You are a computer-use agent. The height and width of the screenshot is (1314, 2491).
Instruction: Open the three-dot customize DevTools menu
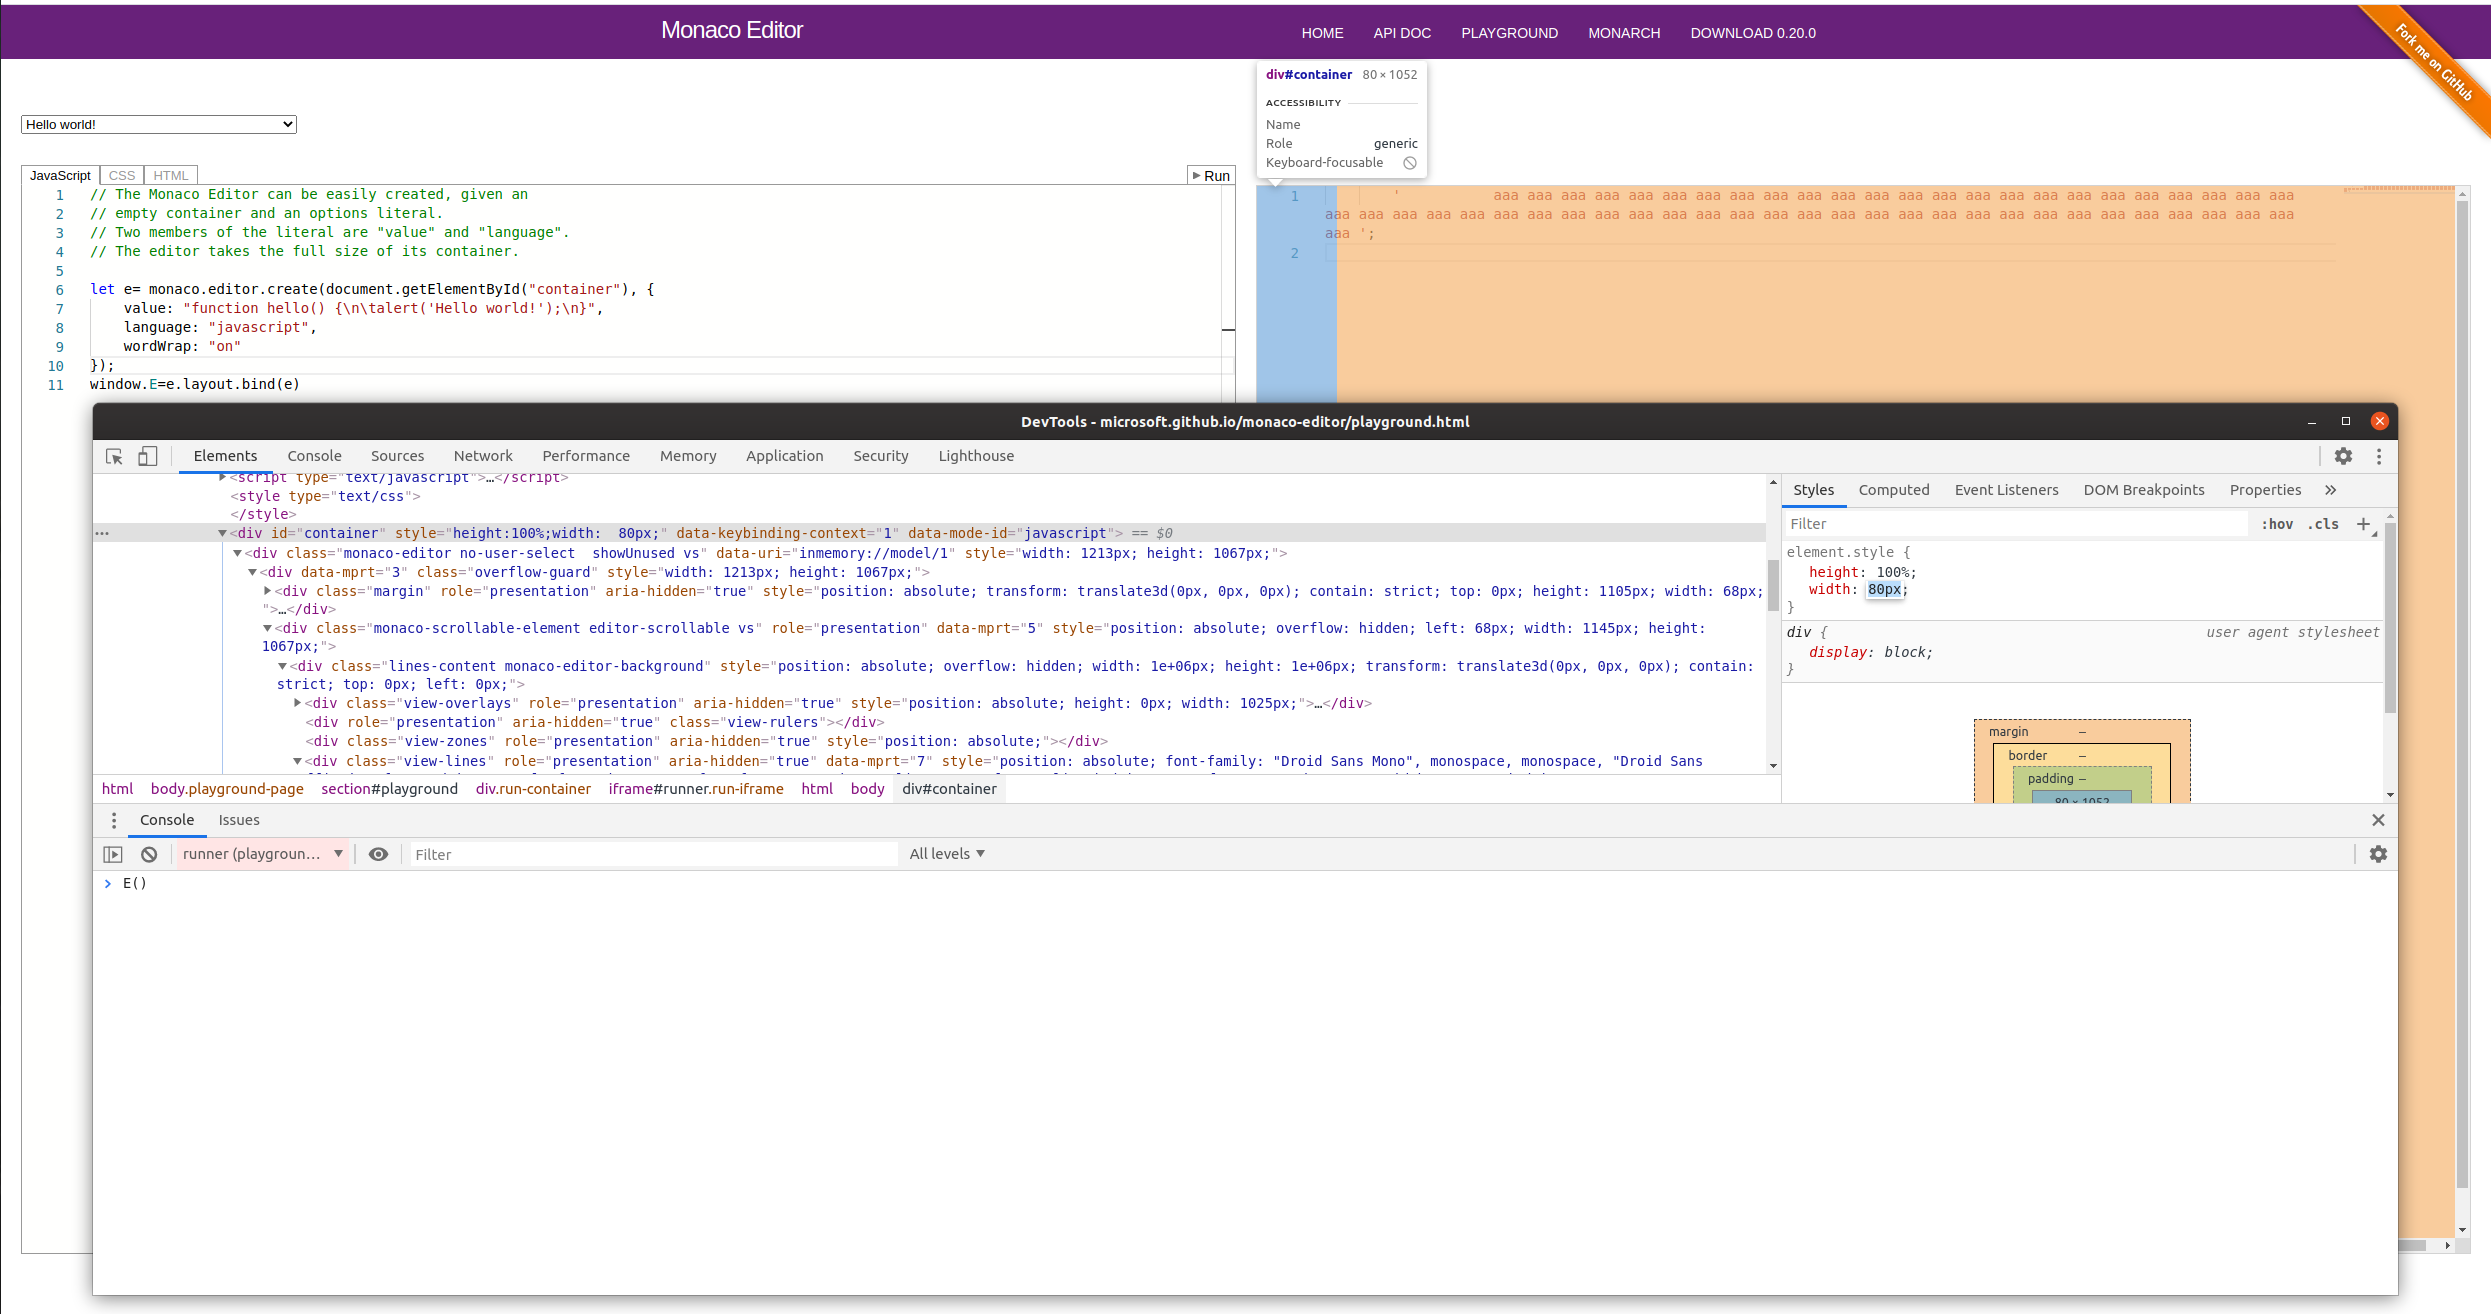click(x=2379, y=456)
